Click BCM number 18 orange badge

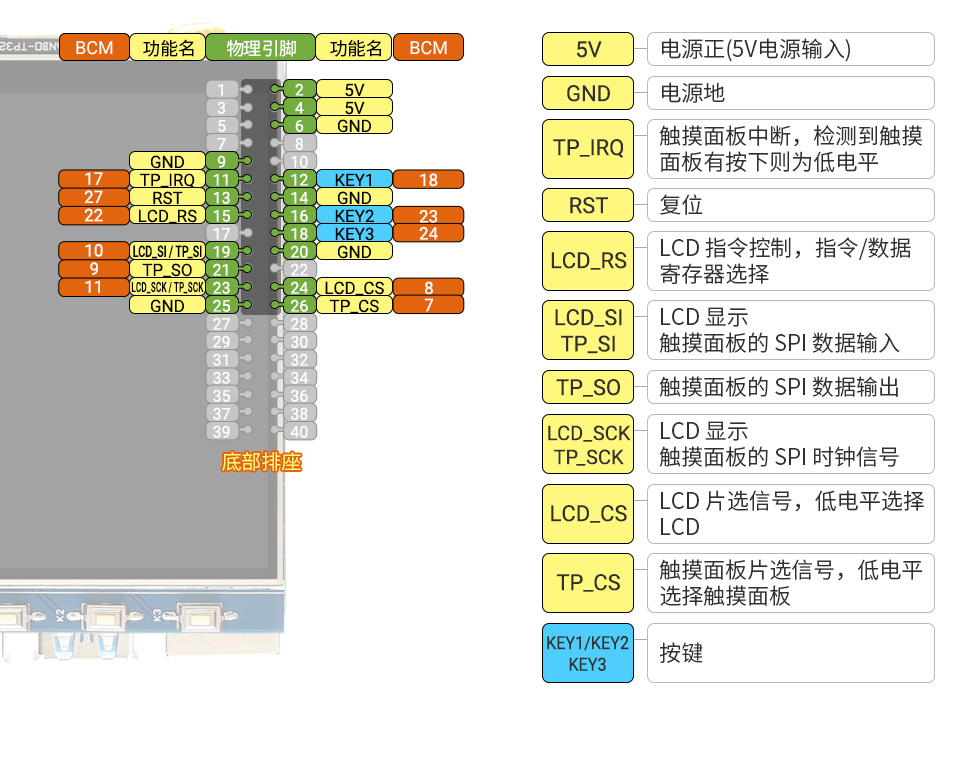[x=428, y=180]
